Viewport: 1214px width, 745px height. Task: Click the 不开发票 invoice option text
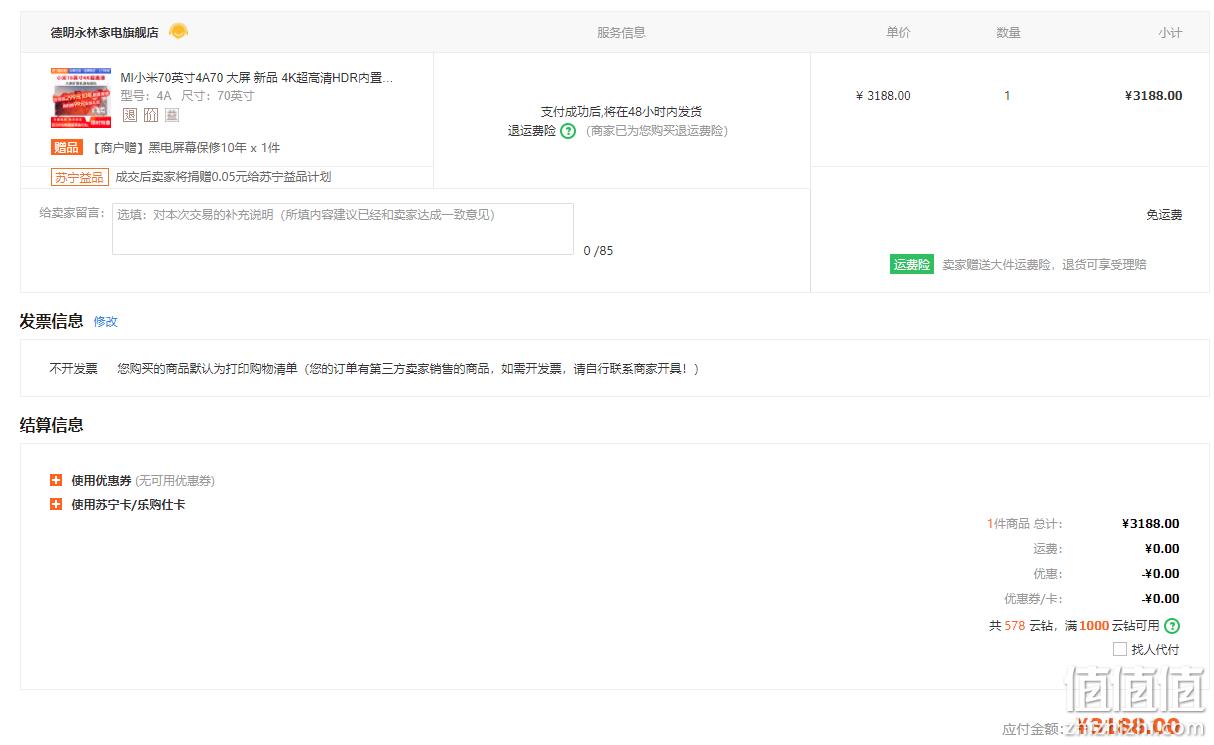coord(74,369)
